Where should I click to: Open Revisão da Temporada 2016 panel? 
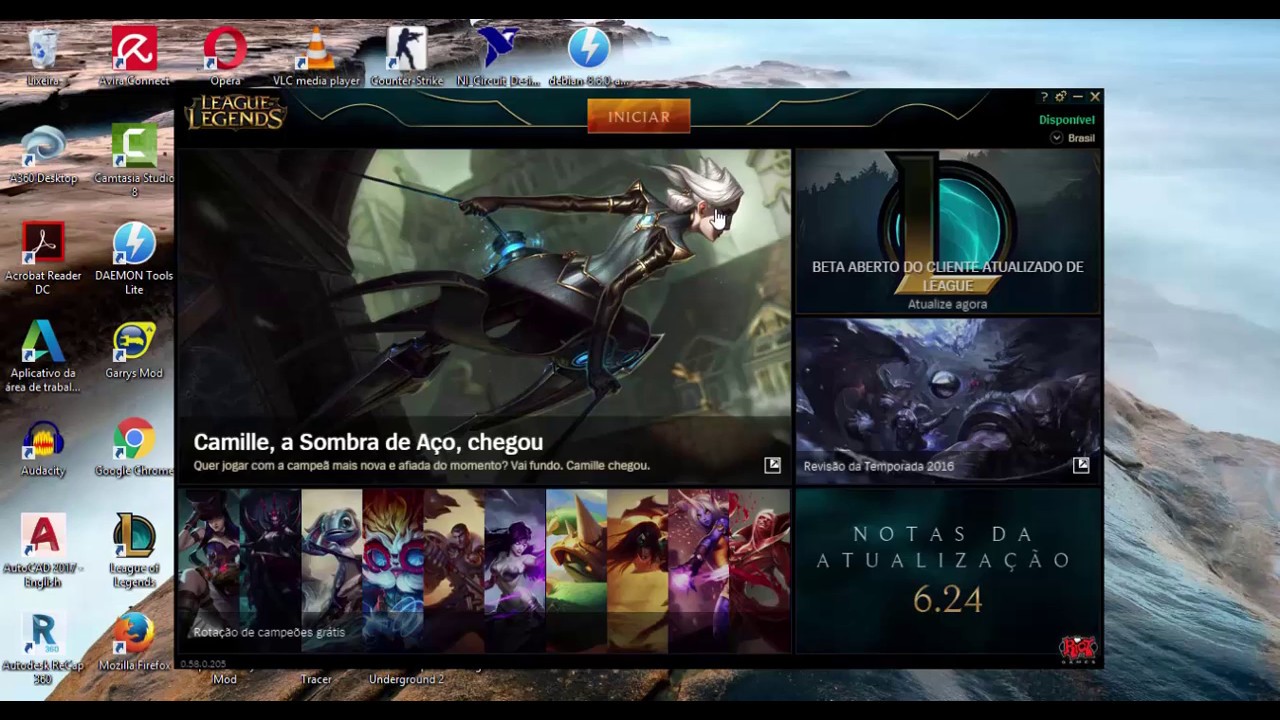[x=948, y=400]
